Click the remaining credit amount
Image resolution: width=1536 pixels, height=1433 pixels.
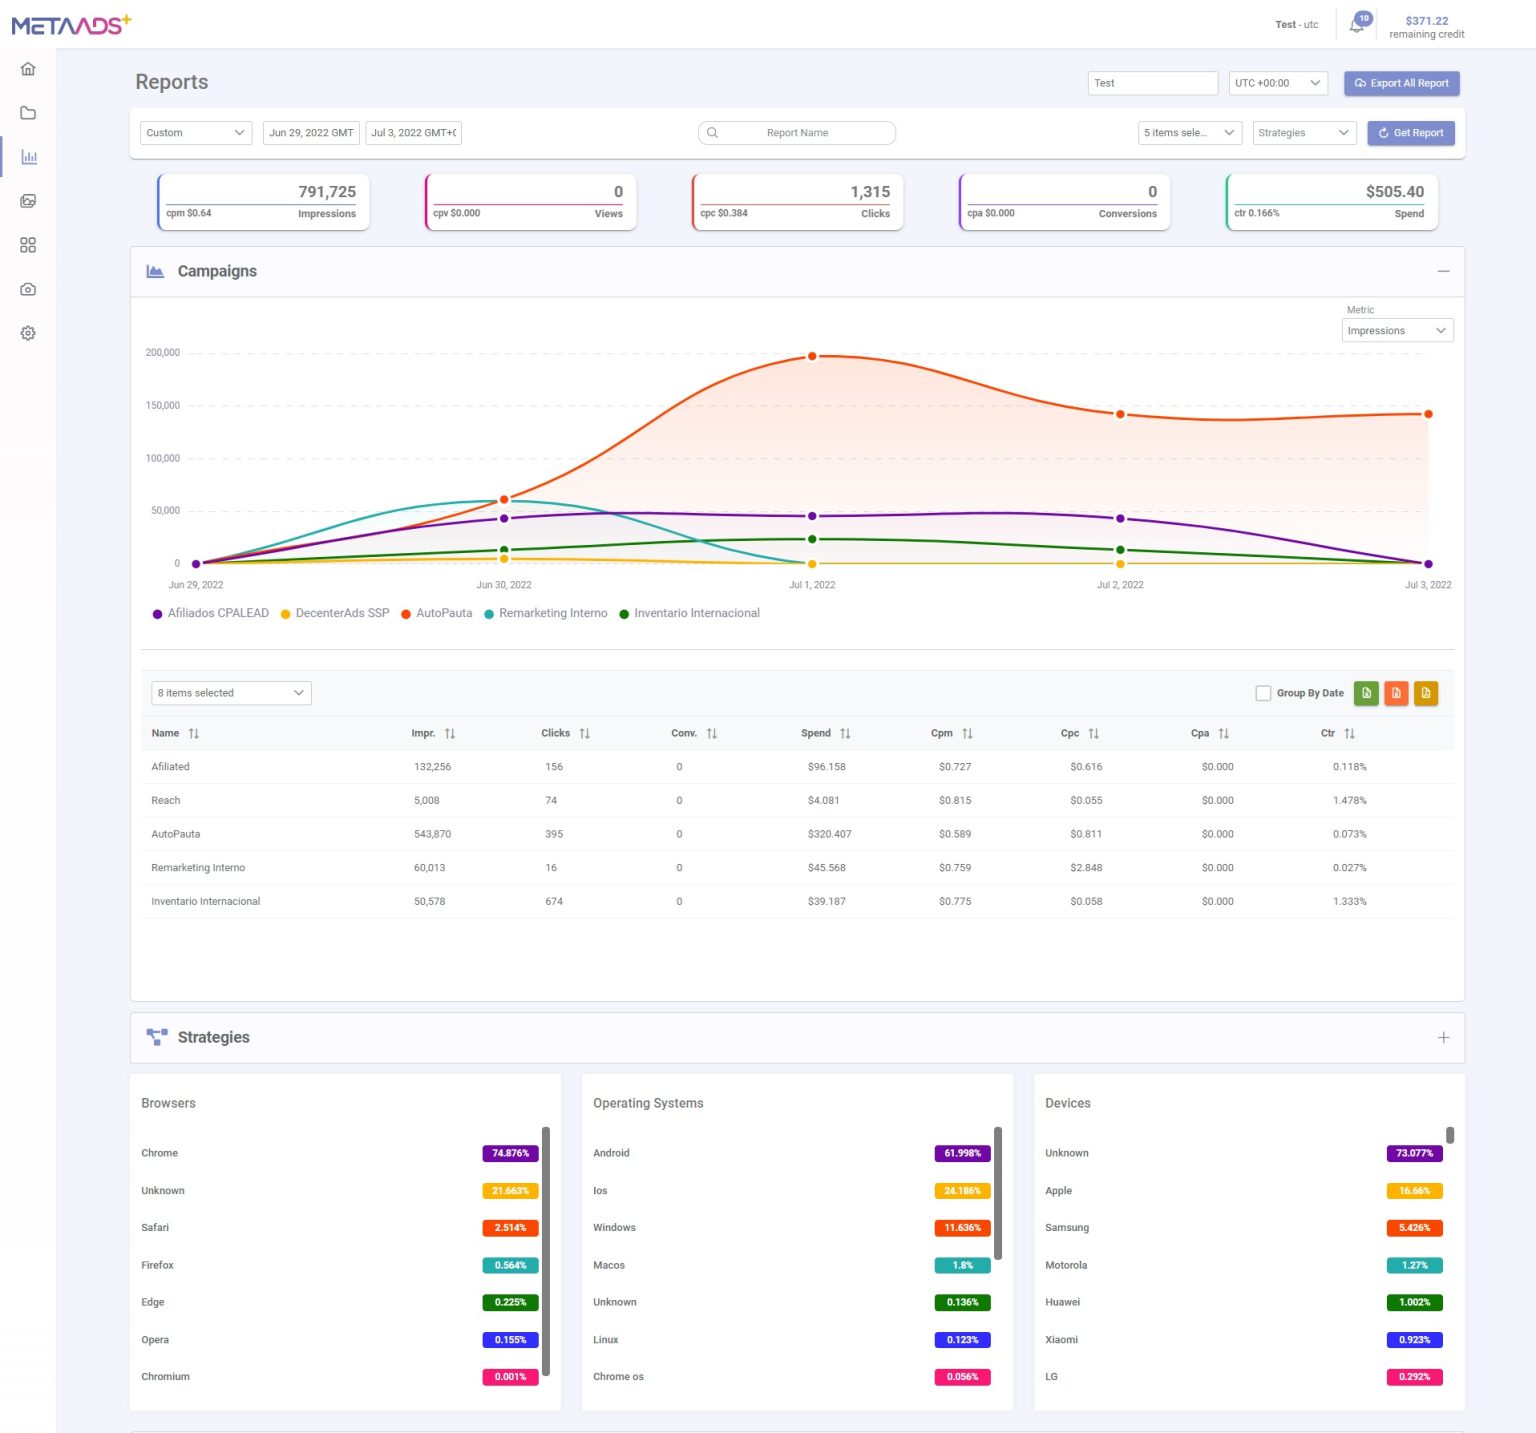(1427, 21)
